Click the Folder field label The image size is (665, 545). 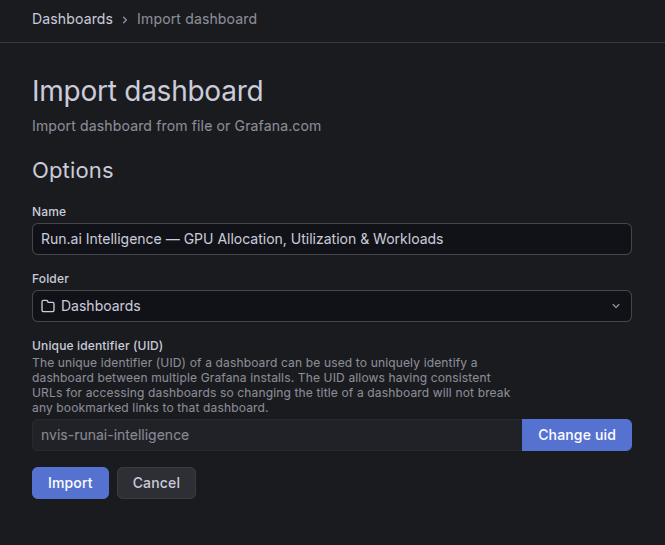(50, 279)
